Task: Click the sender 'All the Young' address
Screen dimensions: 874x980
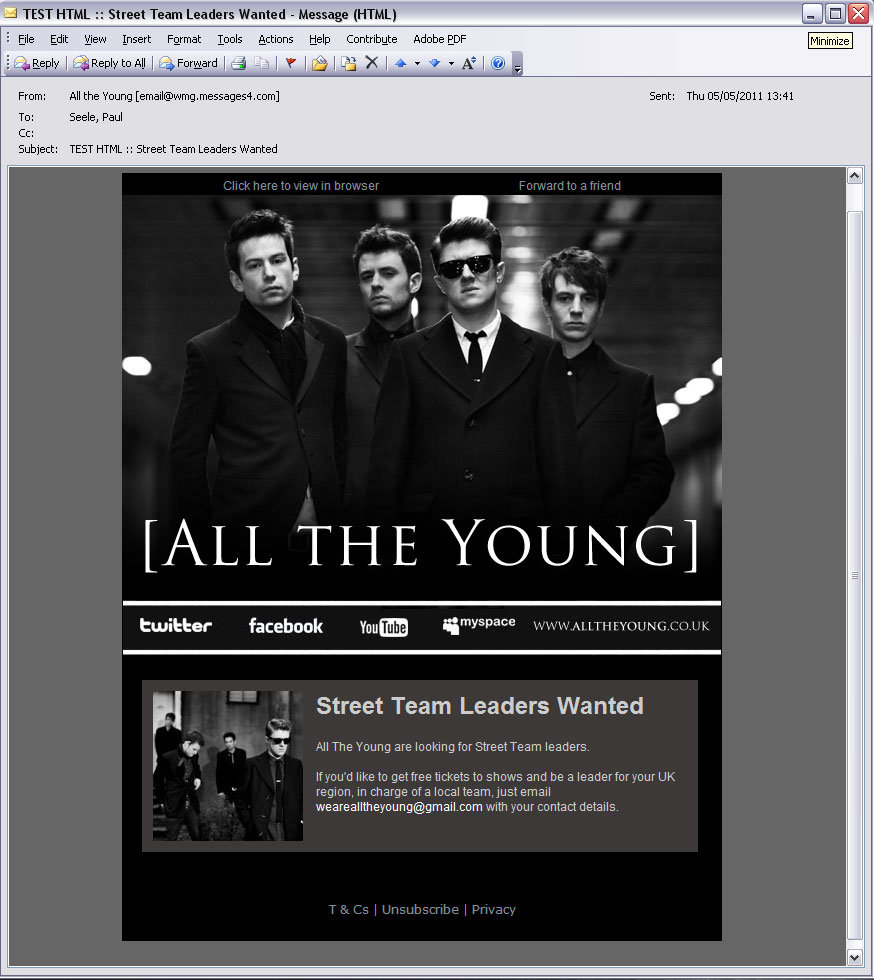Action: click(174, 96)
